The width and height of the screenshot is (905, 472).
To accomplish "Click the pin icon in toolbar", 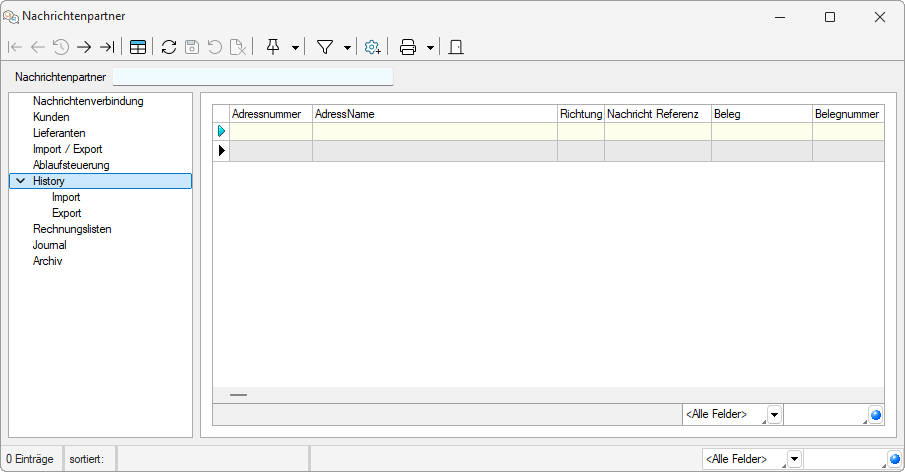I will [273, 47].
